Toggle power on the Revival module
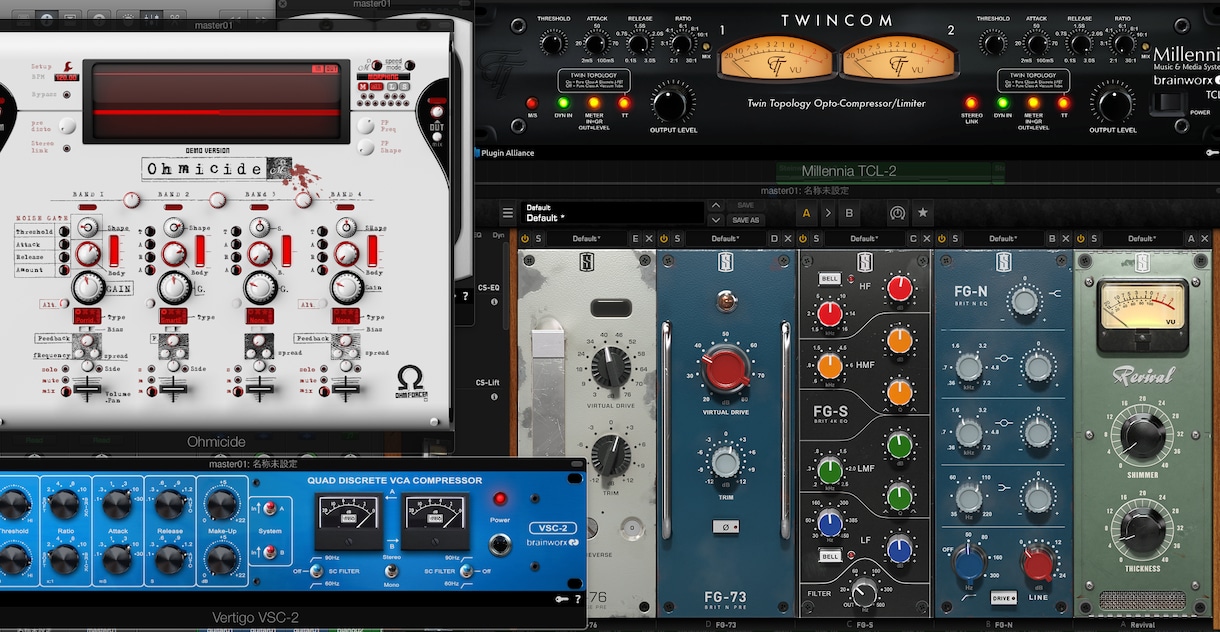Image resolution: width=1220 pixels, height=632 pixels. pos(1080,239)
